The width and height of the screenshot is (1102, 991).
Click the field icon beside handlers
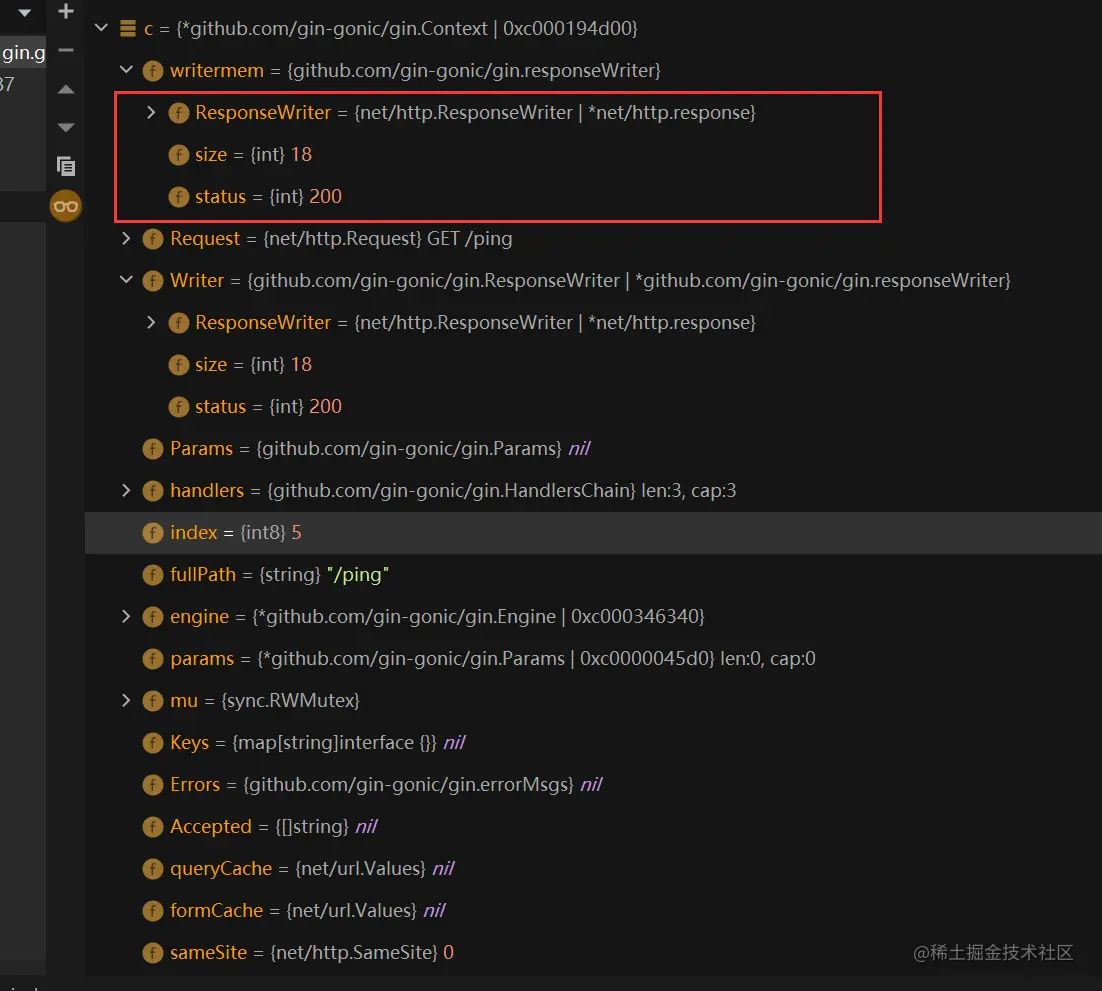153,491
